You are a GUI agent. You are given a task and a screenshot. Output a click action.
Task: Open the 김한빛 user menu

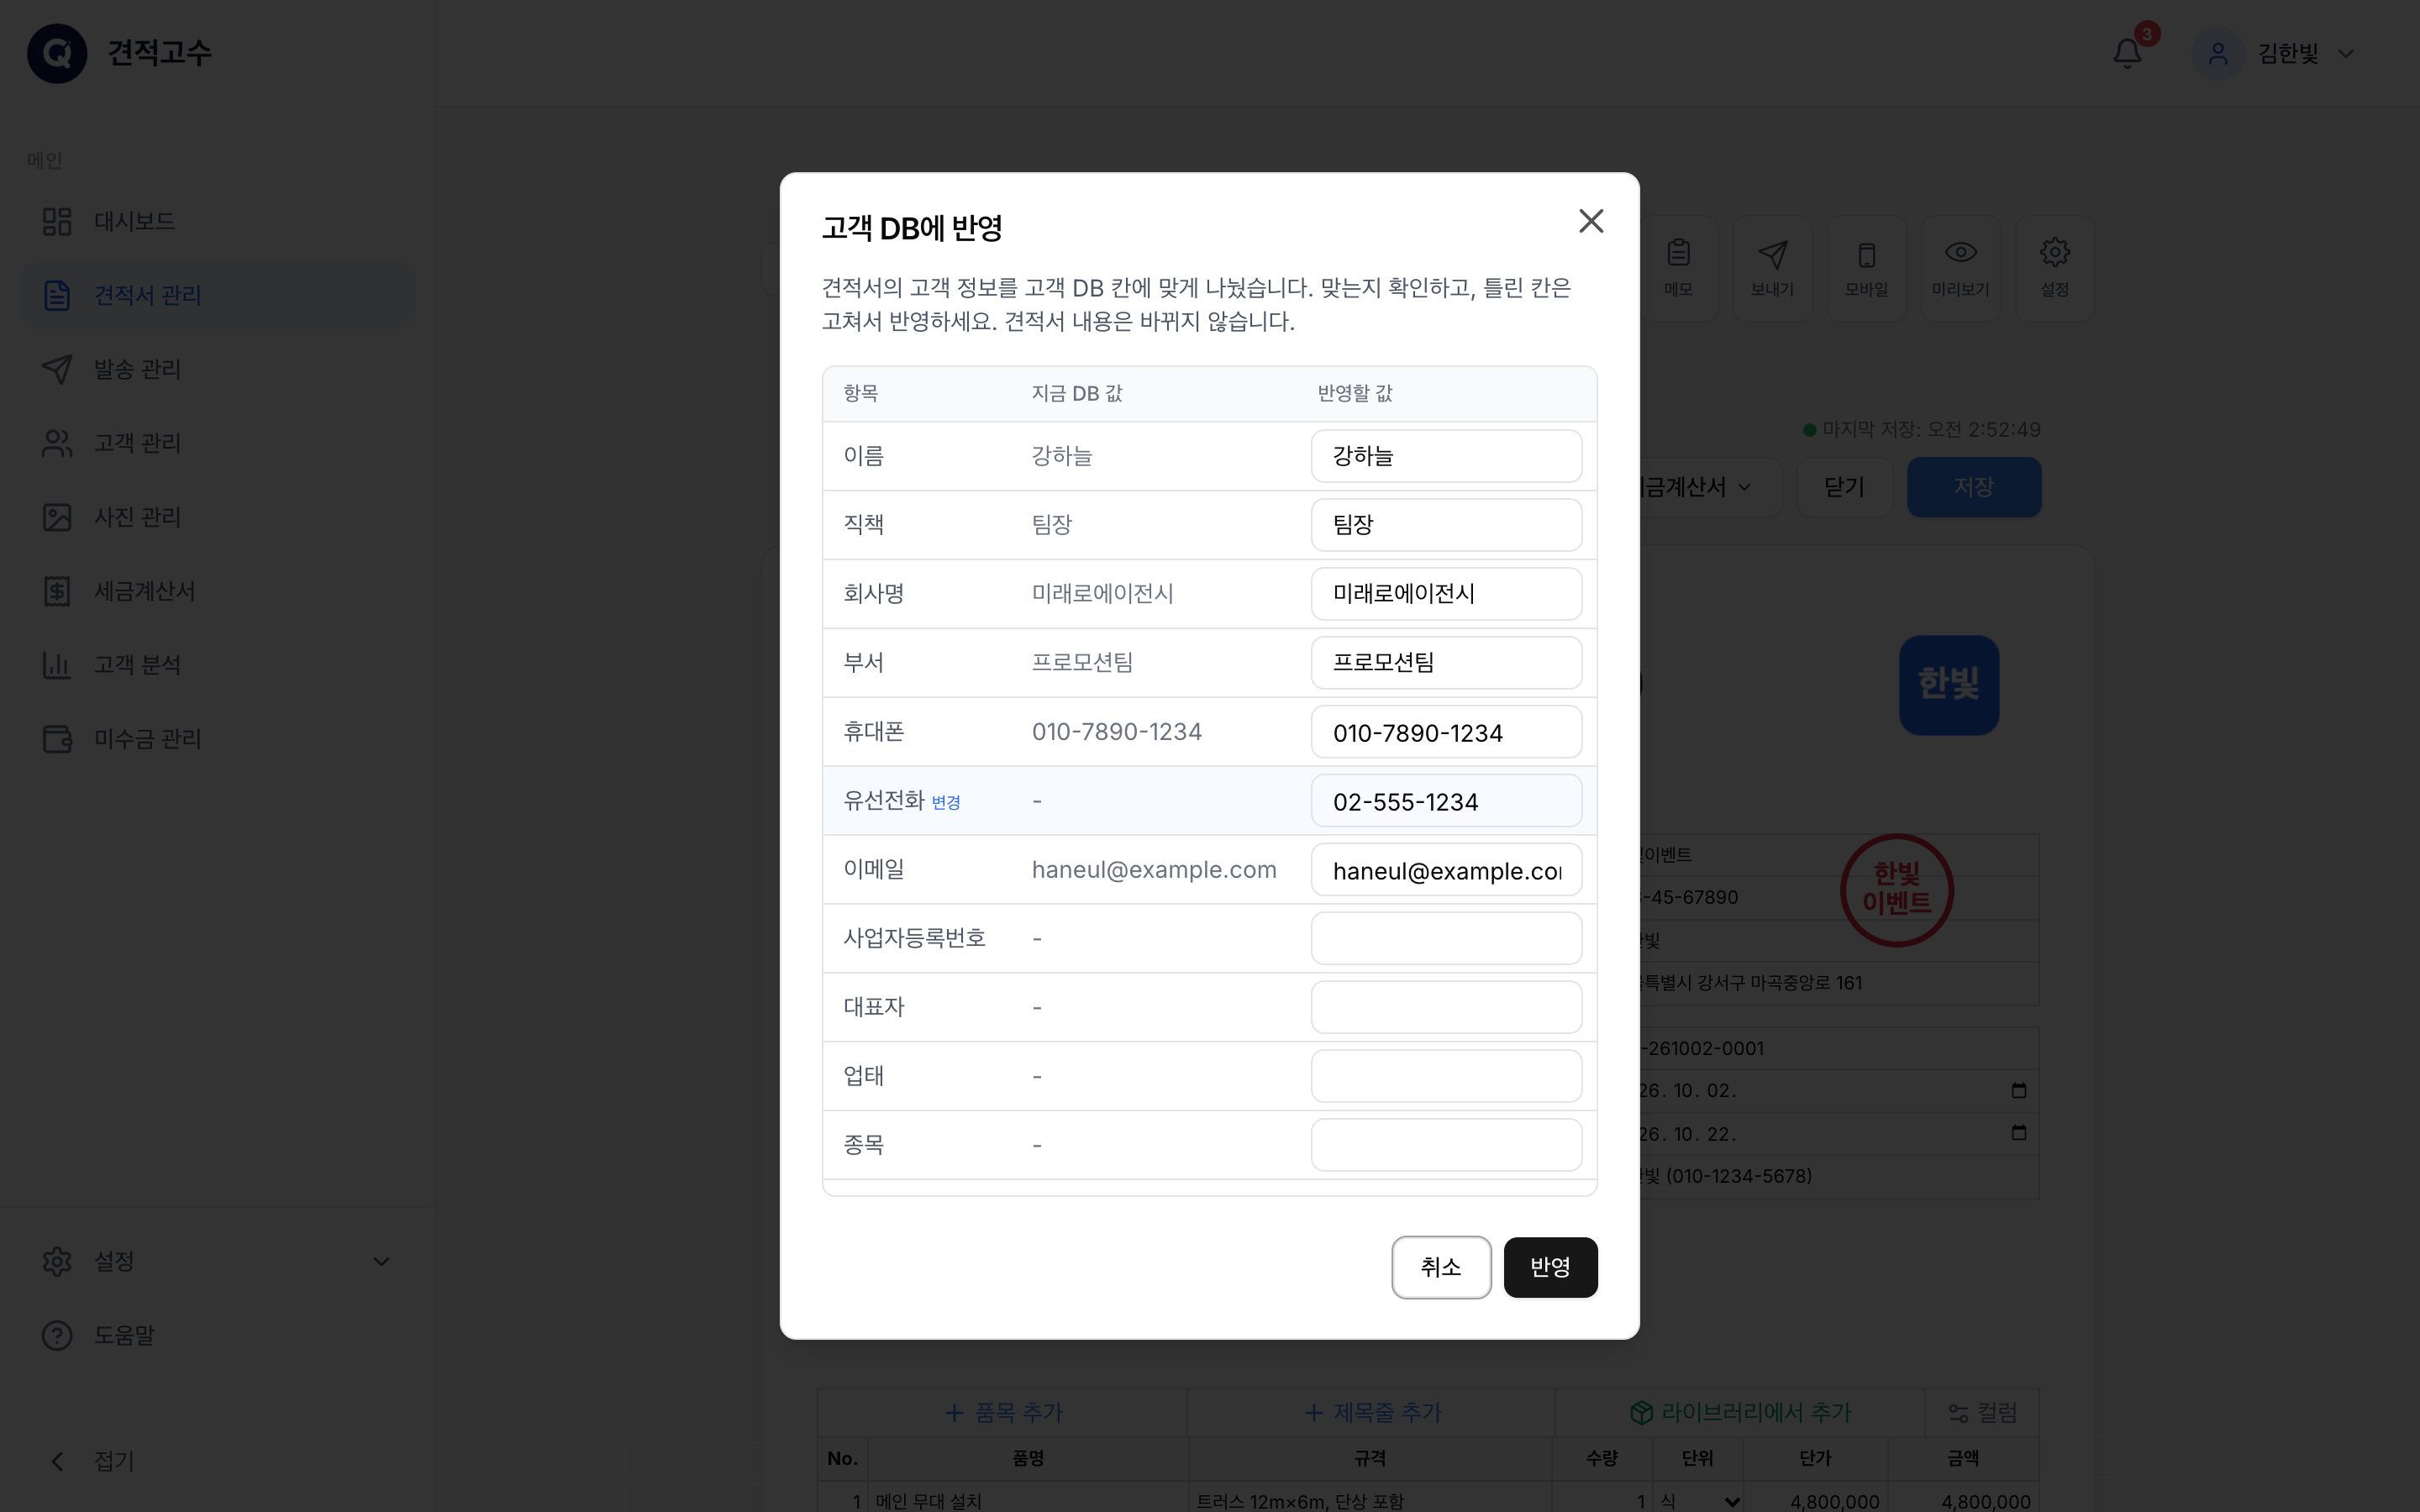(2275, 53)
